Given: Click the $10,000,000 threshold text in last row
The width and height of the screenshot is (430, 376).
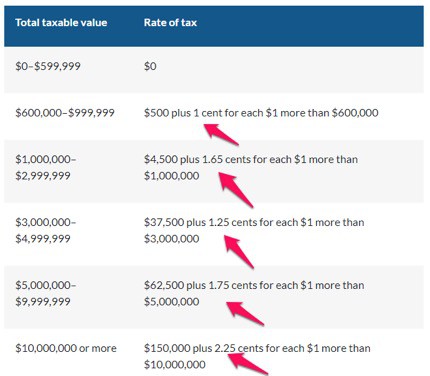Looking at the screenshot, I should pyautogui.click(x=175, y=365).
